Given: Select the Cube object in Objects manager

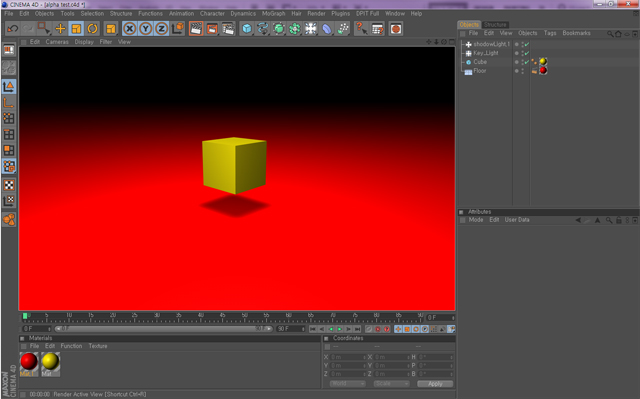Looking at the screenshot, I should tap(480, 62).
